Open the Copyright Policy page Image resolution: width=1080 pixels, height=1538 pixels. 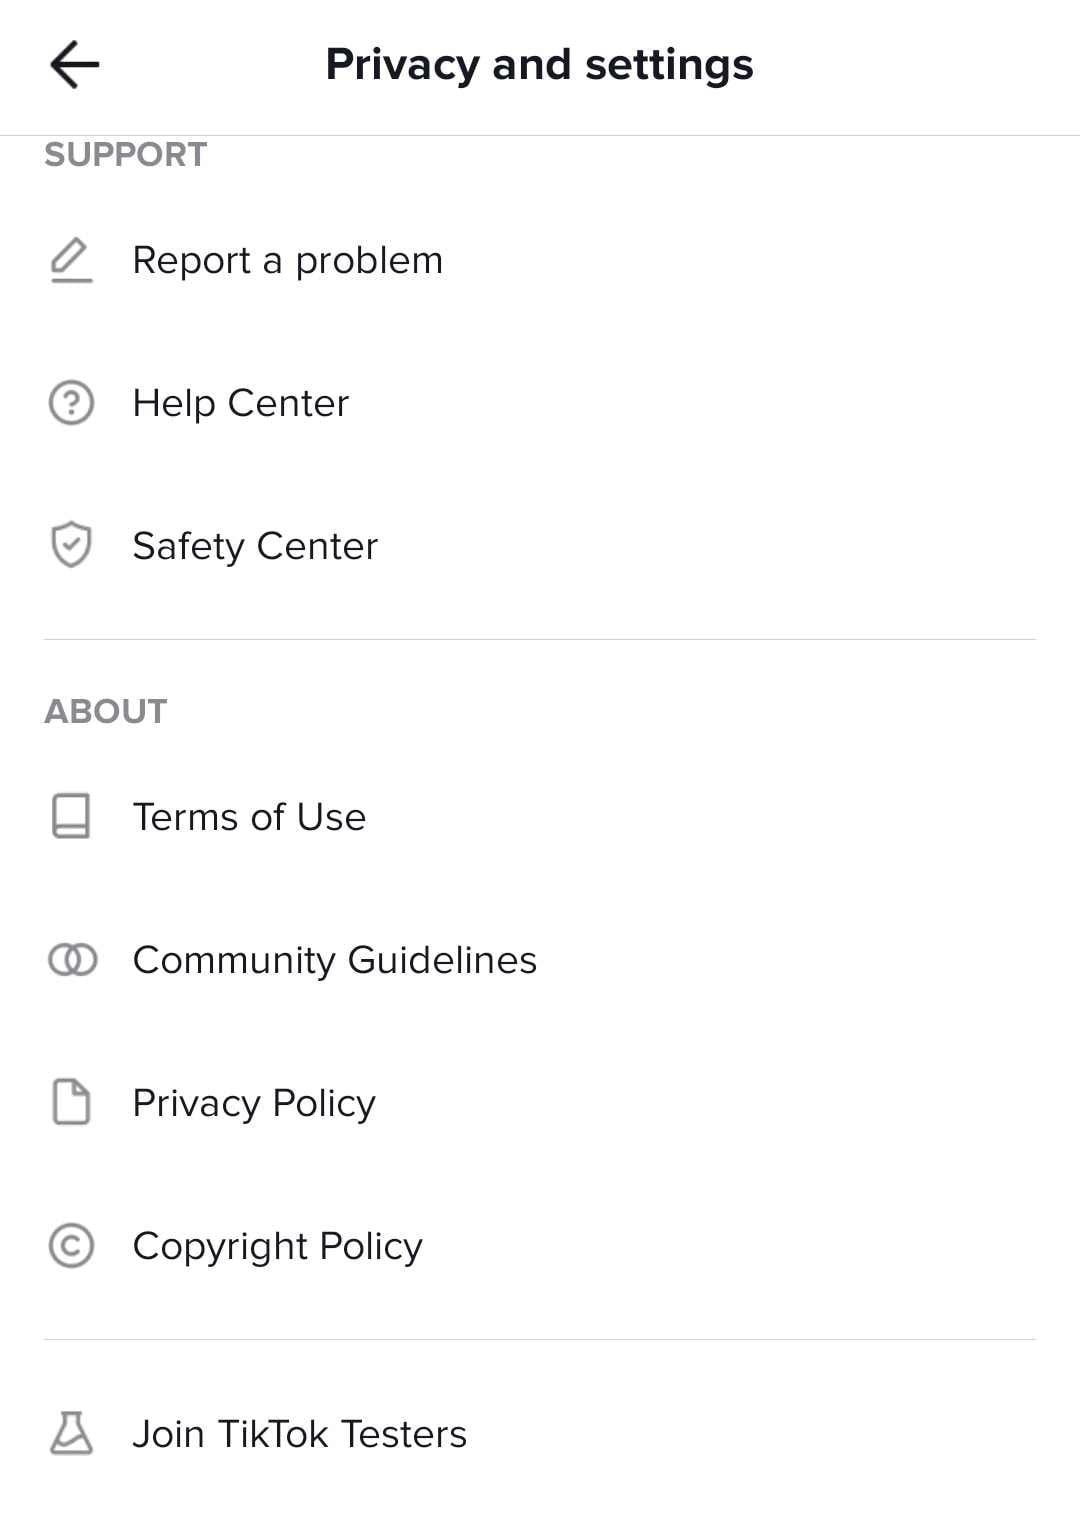(540, 1246)
